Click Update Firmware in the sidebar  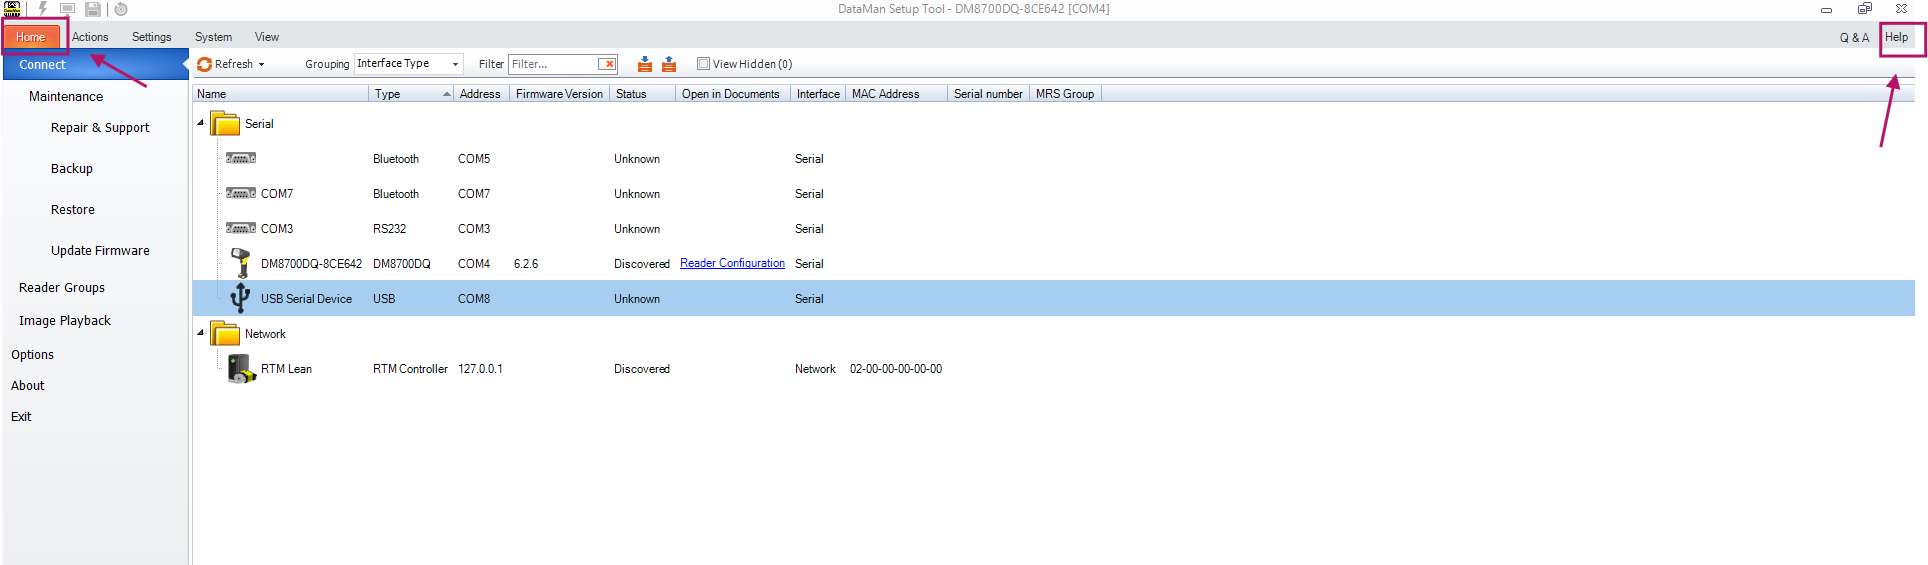coord(100,251)
